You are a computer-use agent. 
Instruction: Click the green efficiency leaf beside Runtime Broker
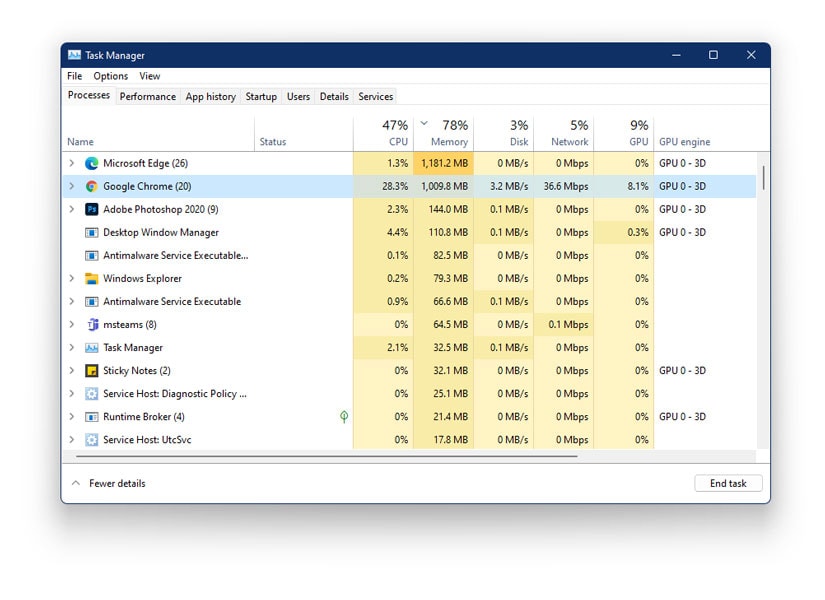(343, 416)
